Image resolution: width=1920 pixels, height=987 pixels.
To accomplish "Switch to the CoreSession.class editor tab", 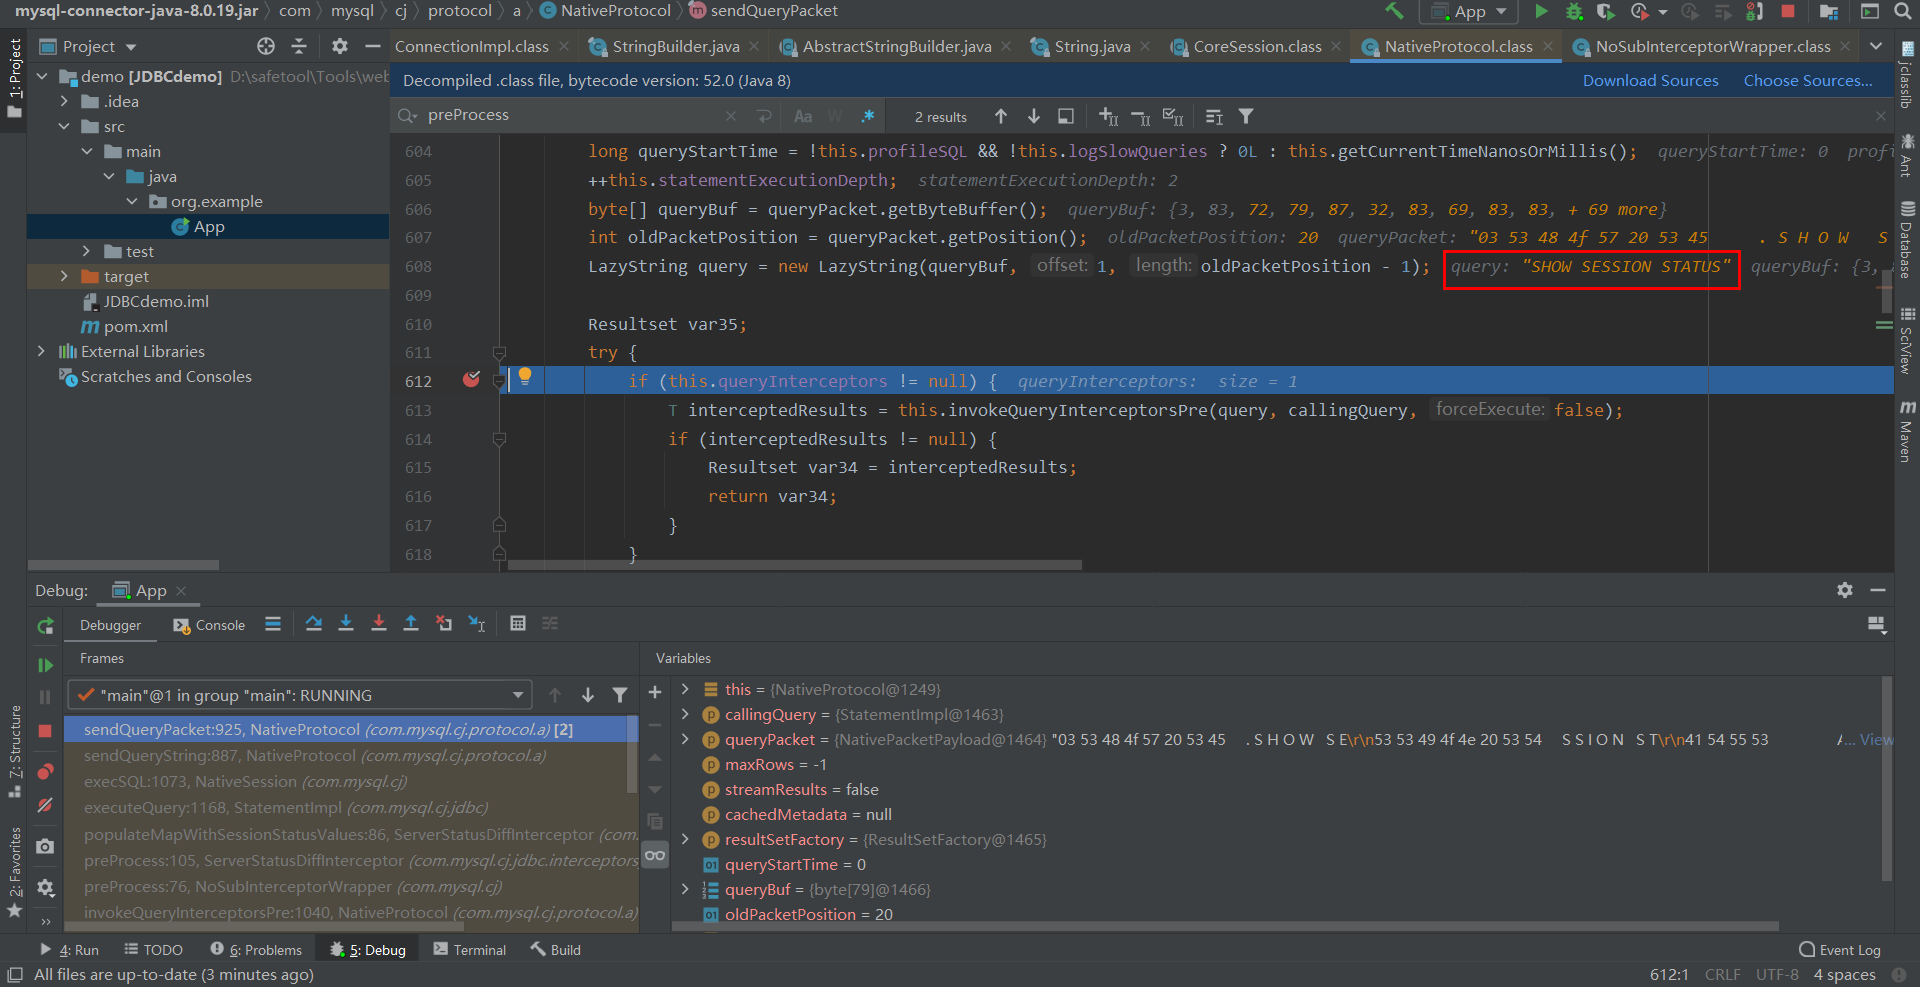I will pos(1256,47).
